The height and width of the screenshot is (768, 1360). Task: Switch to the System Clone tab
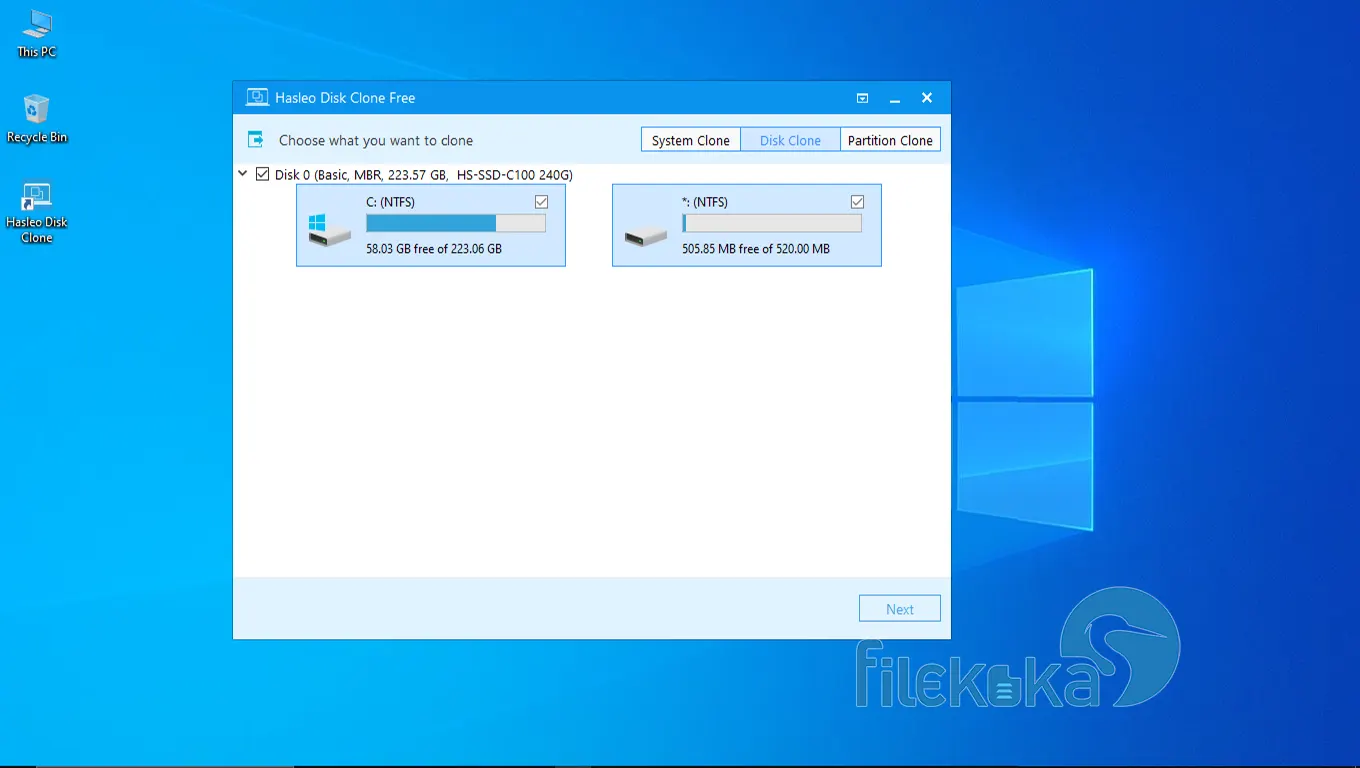pos(691,140)
